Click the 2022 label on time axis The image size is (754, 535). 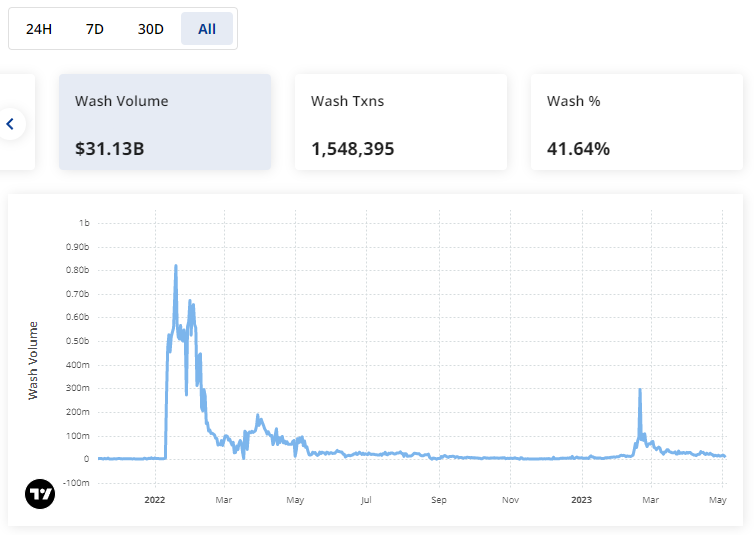(x=155, y=497)
